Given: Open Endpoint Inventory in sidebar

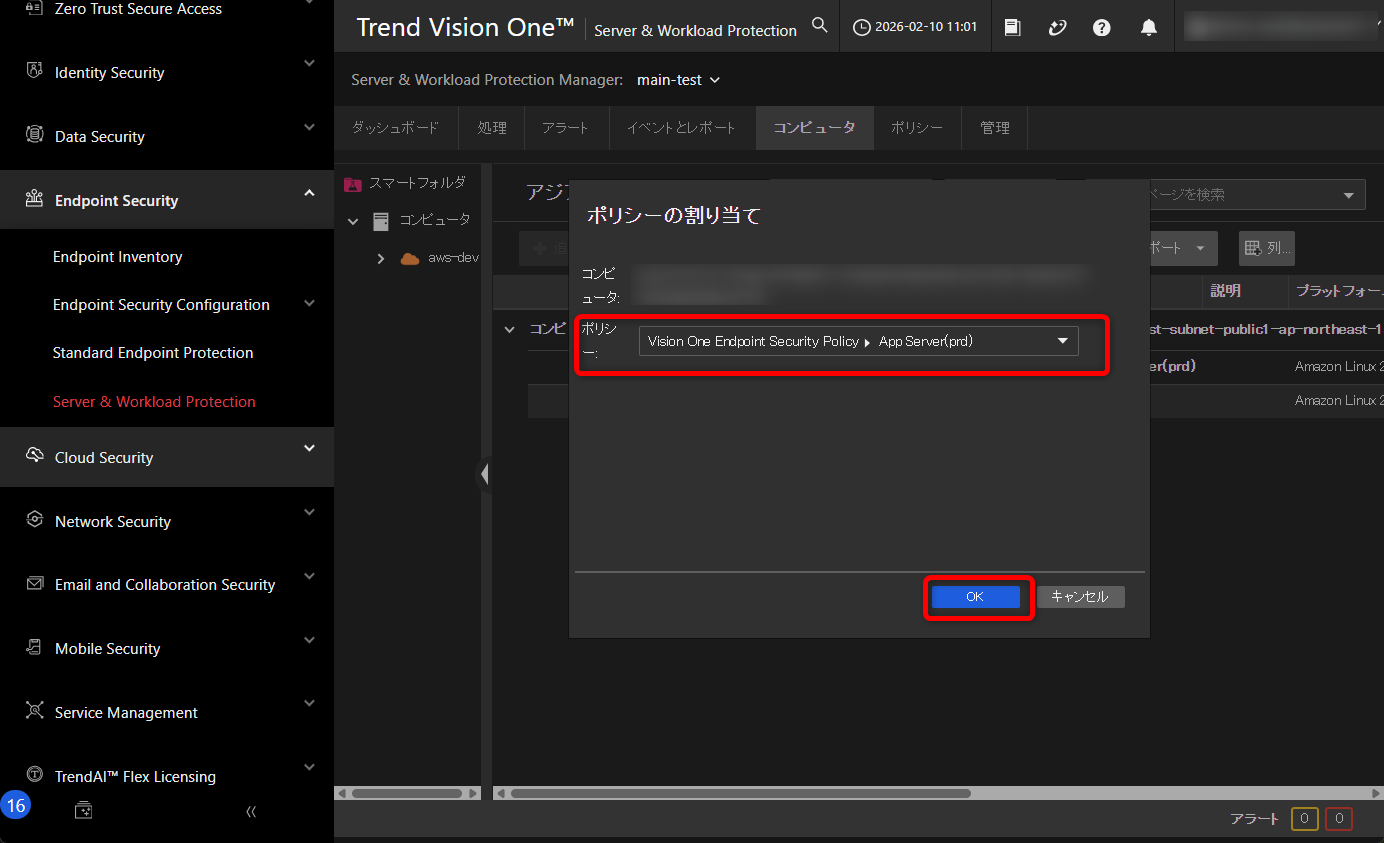Looking at the screenshot, I should [117, 257].
